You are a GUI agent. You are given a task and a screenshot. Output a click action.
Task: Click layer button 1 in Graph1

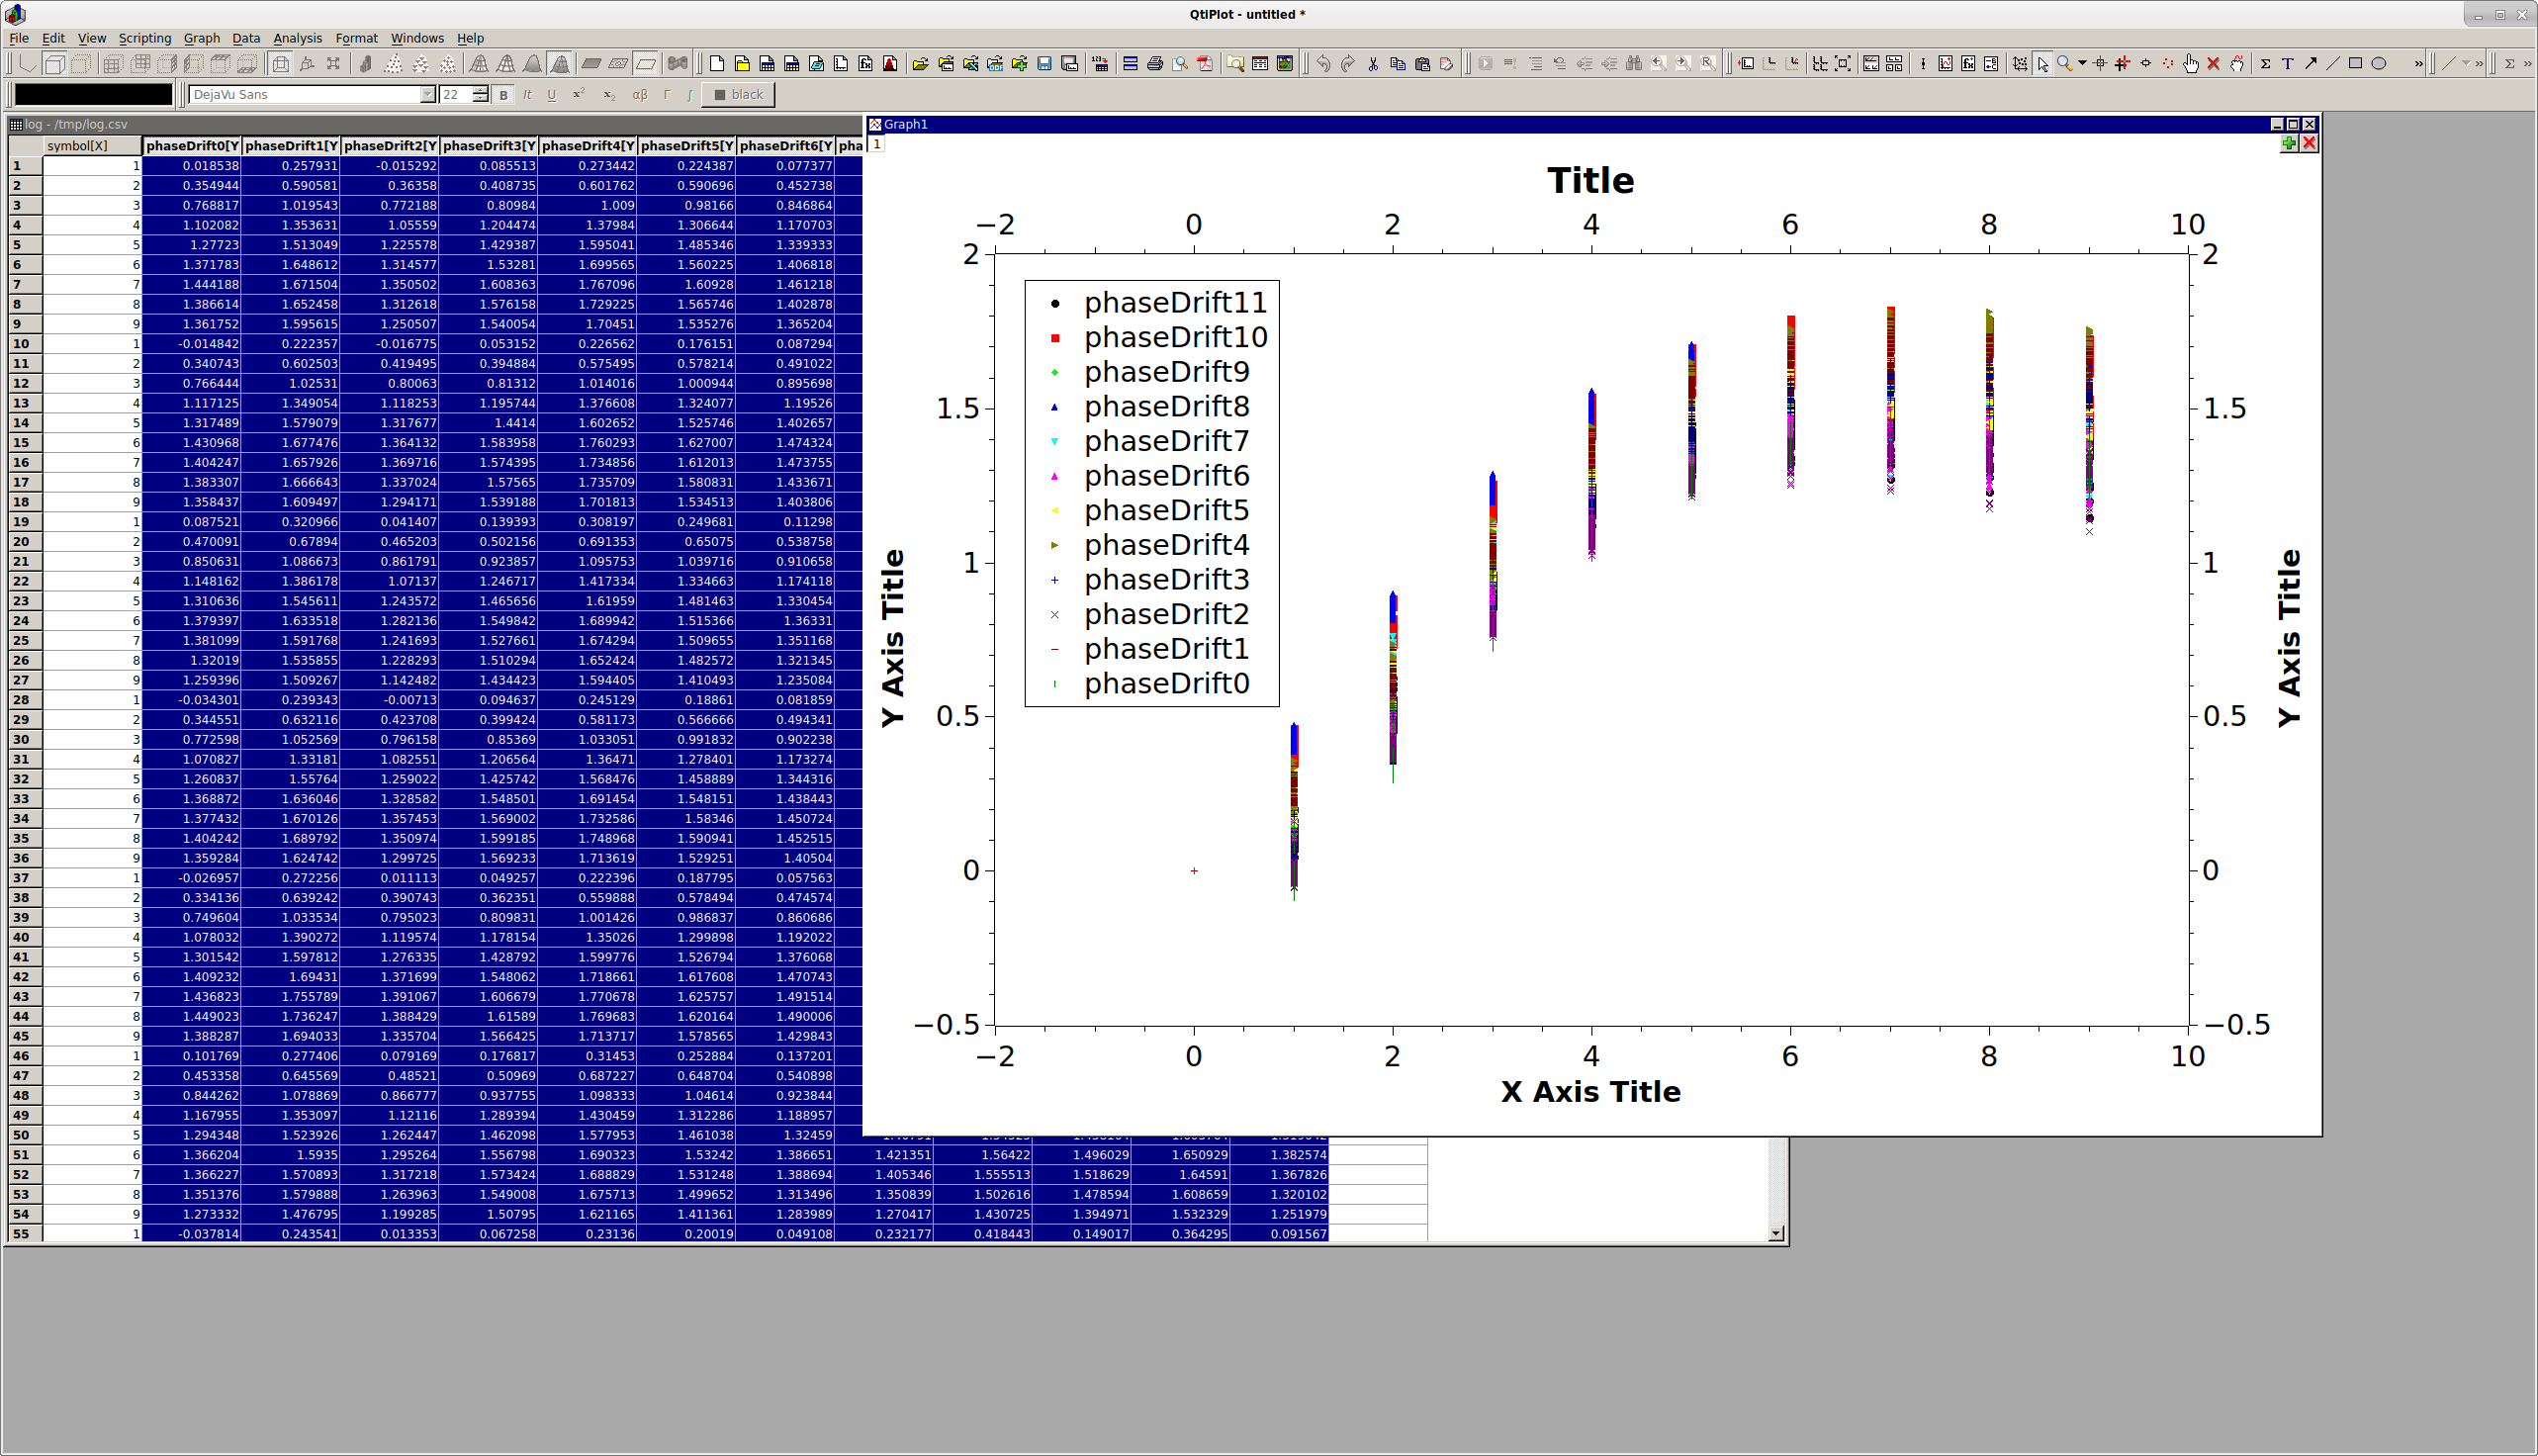[877, 144]
